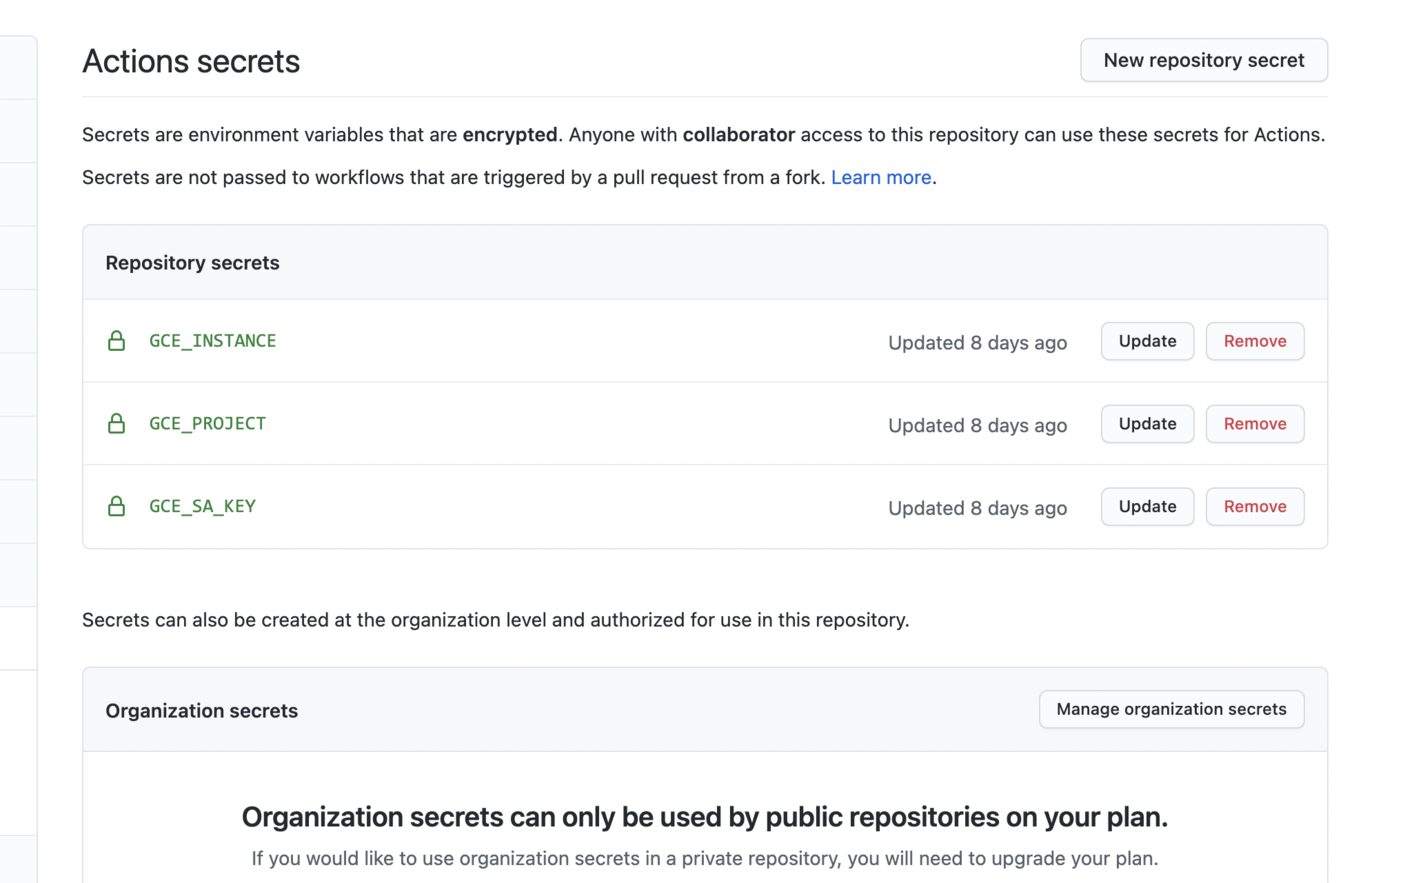Open the Learn more link
1425x883 pixels.
[x=881, y=177]
